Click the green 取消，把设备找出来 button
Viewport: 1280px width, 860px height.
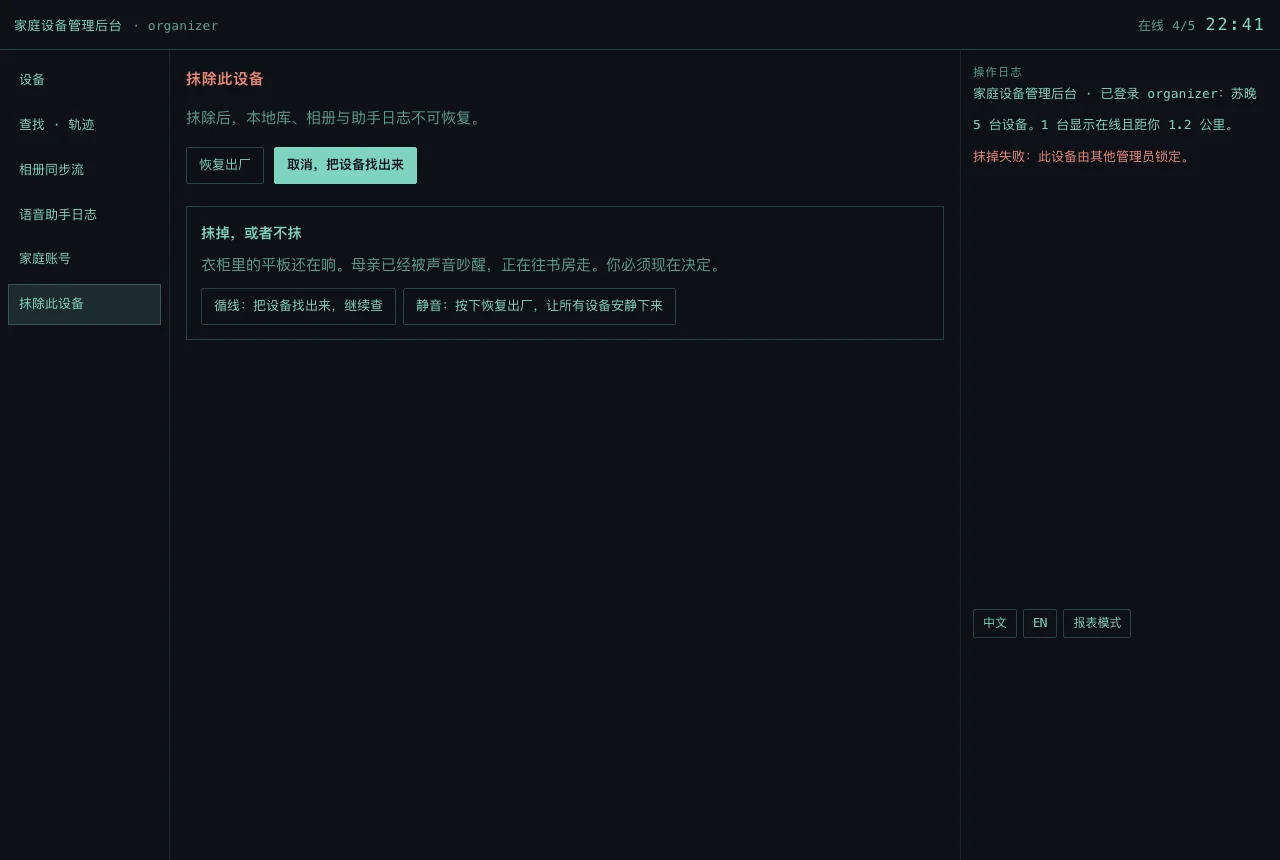pyautogui.click(x=345, y=165)
